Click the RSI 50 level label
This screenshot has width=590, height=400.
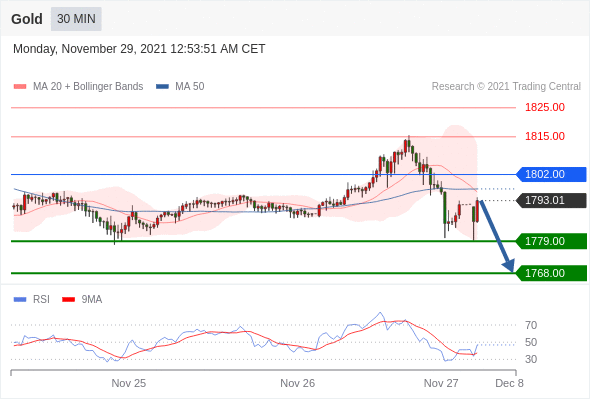click(x=531, y=342)
